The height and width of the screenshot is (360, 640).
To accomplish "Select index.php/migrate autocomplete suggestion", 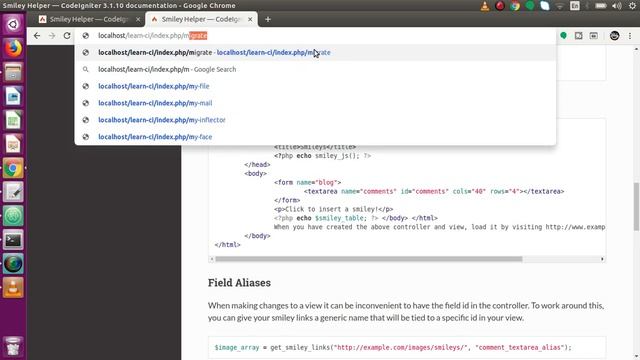I will 315,52.
